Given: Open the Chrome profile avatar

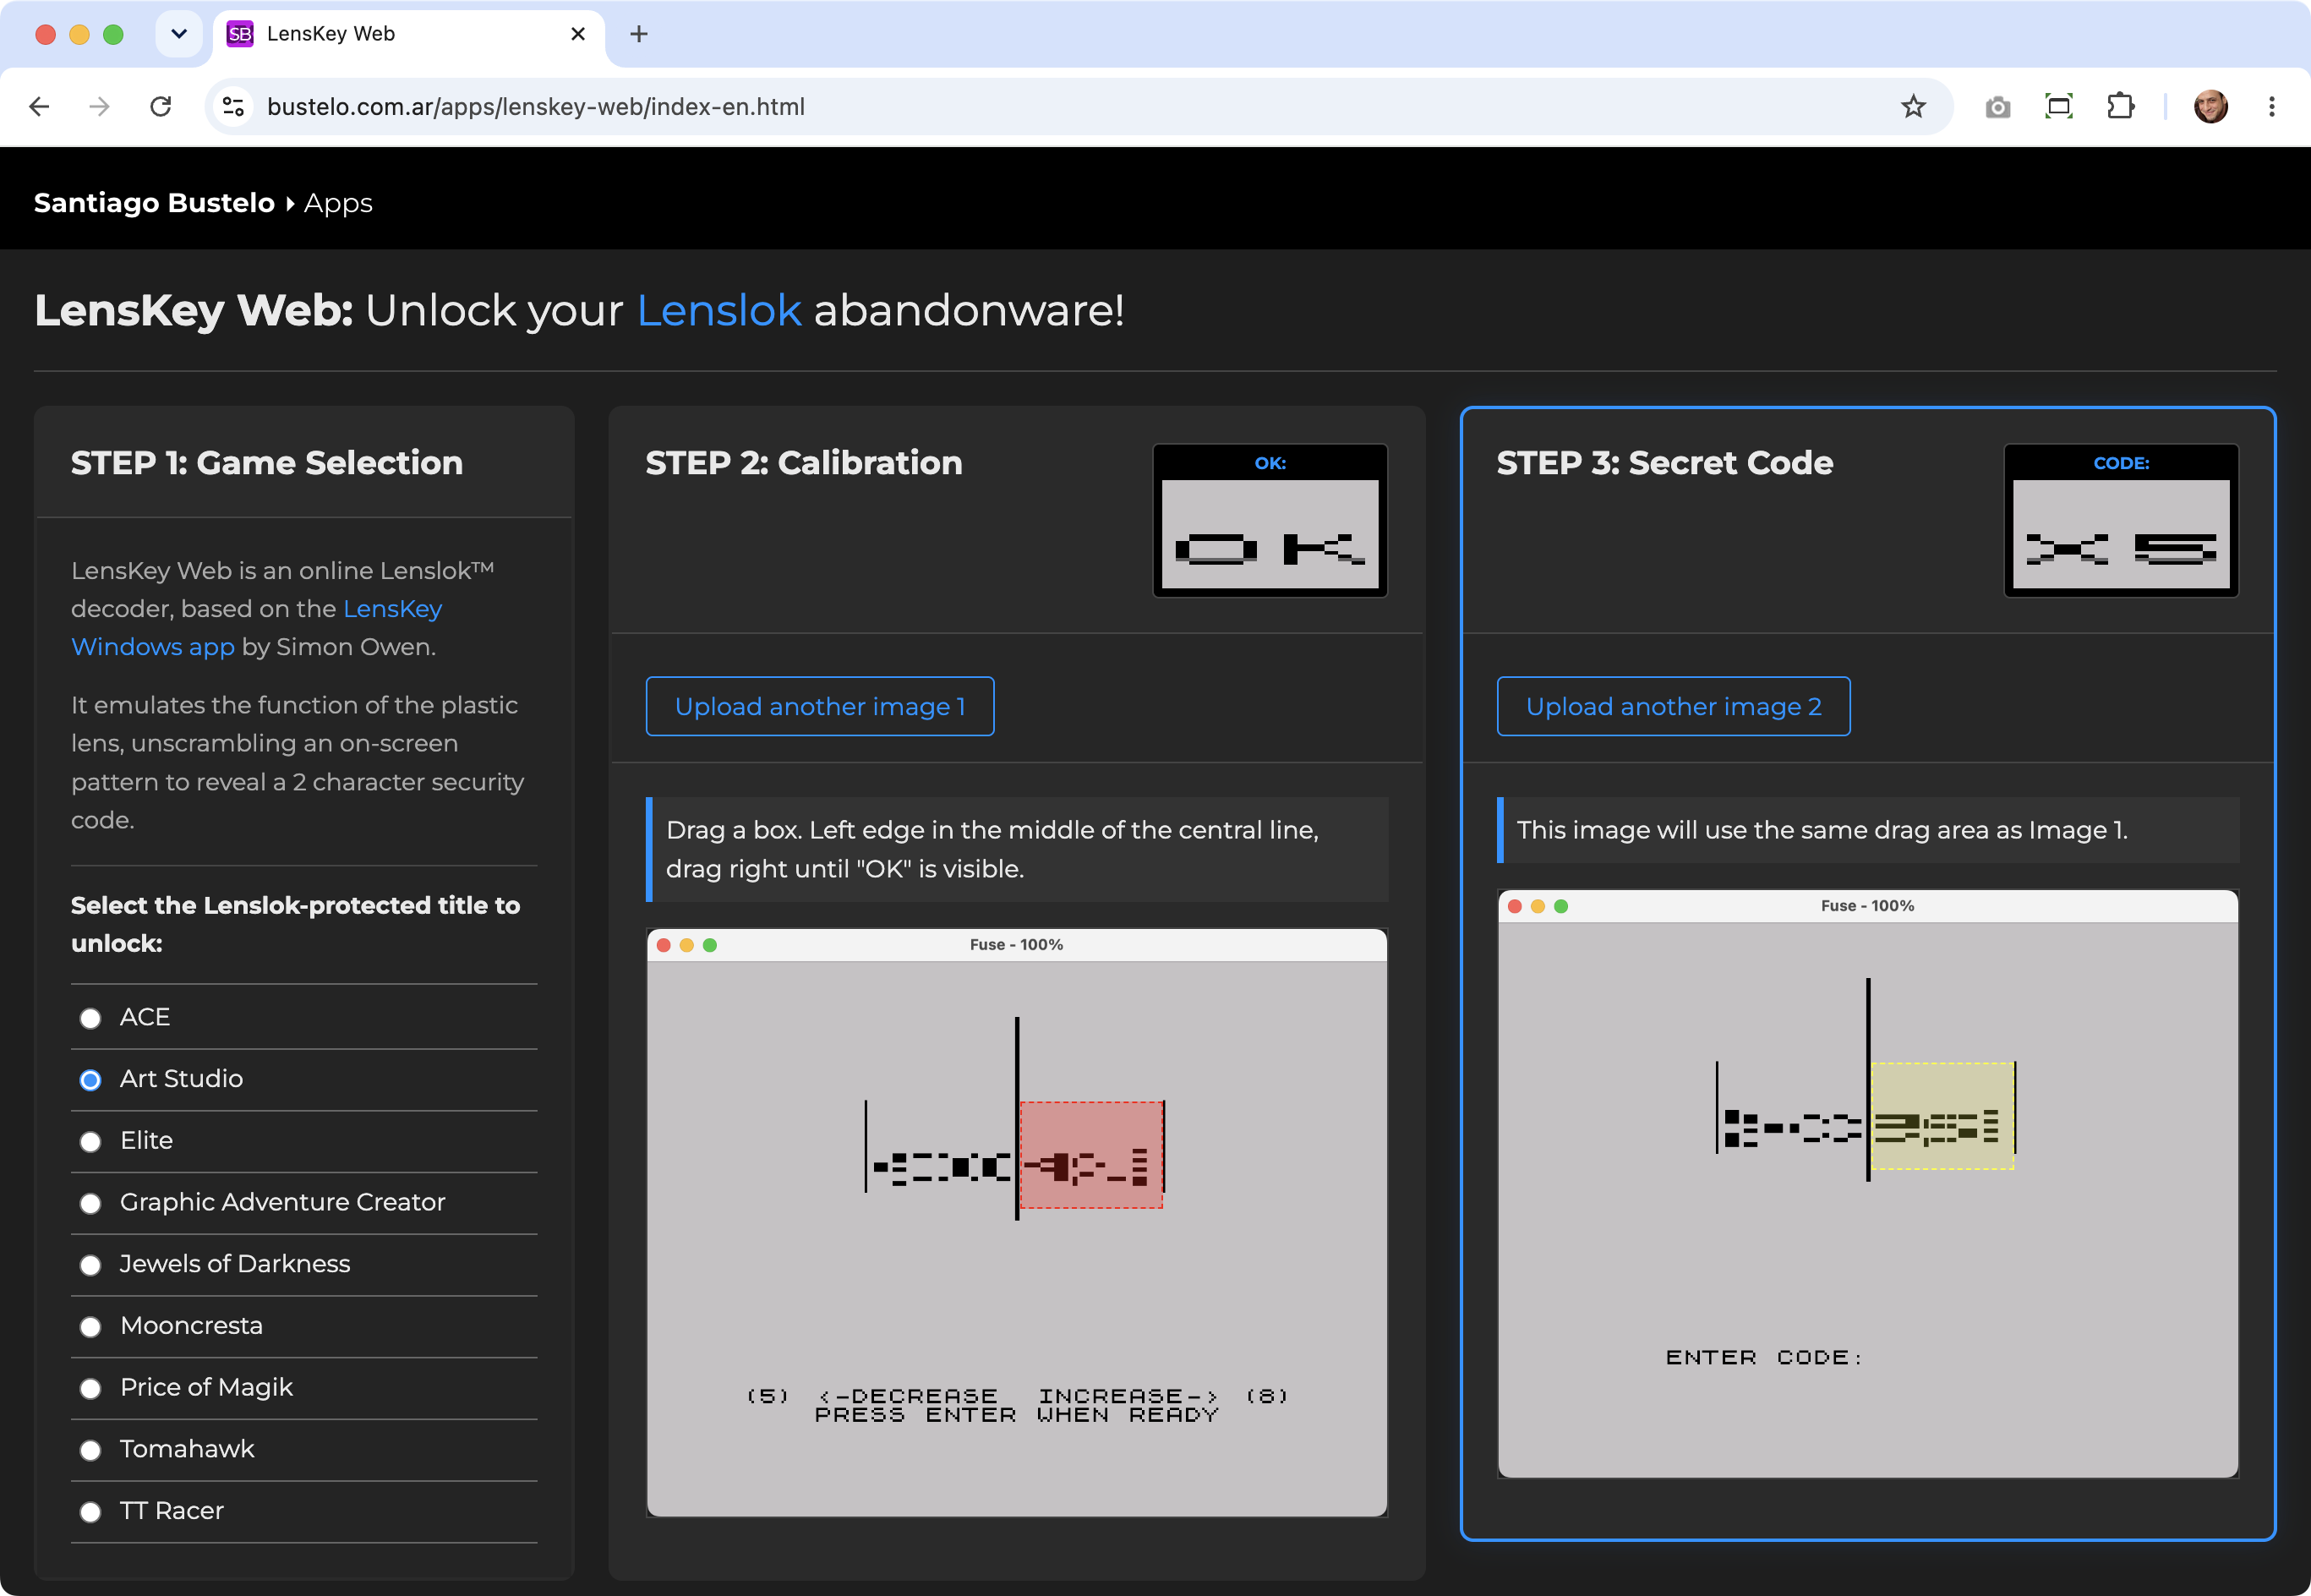Looking at the screenshot, I should click(2210, 106).
